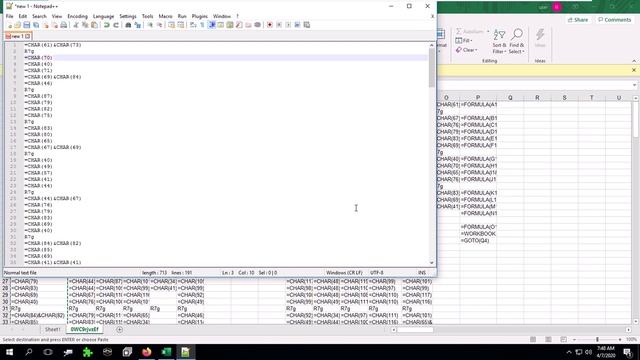Click the Save All icon in Notepad++
The height and width of the screenshot is (360, 640).
(36, 25)
